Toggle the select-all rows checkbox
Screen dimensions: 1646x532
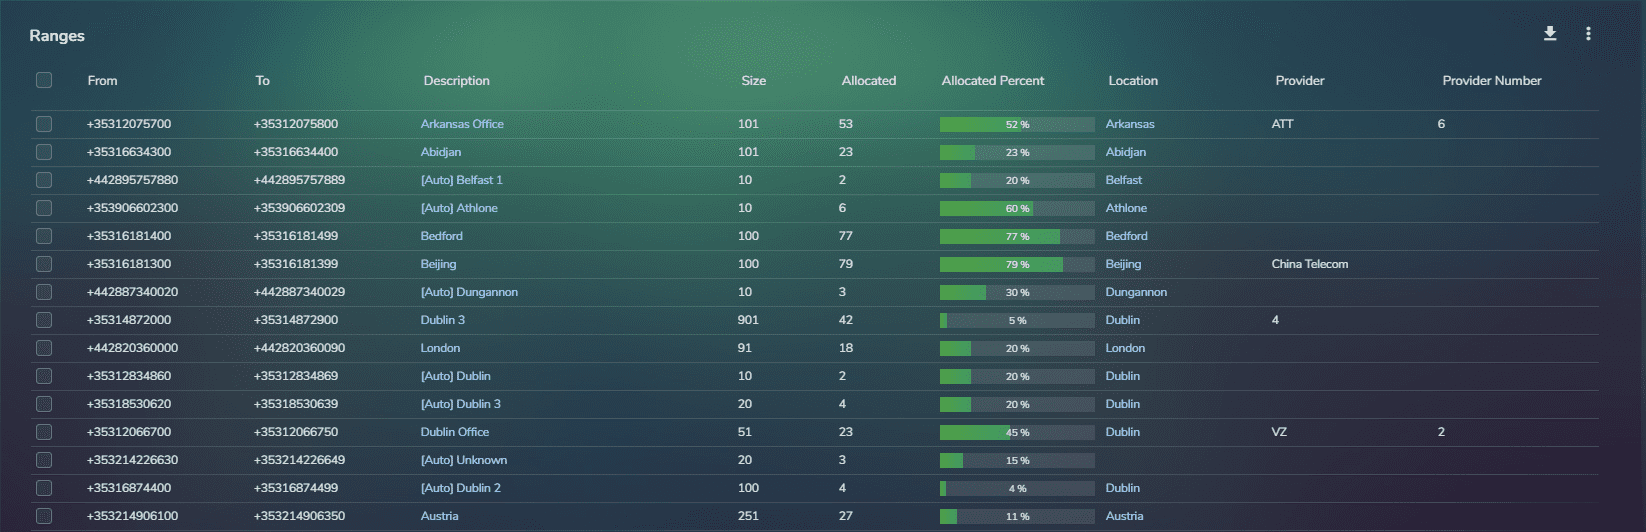[x=44, y=80]
